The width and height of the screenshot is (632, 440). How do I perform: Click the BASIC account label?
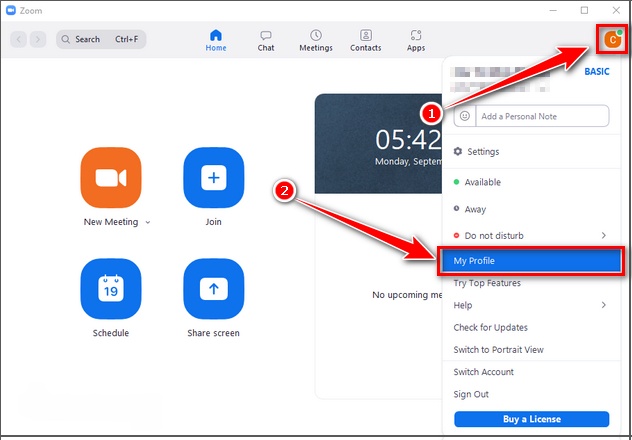[x=597, y=71]
